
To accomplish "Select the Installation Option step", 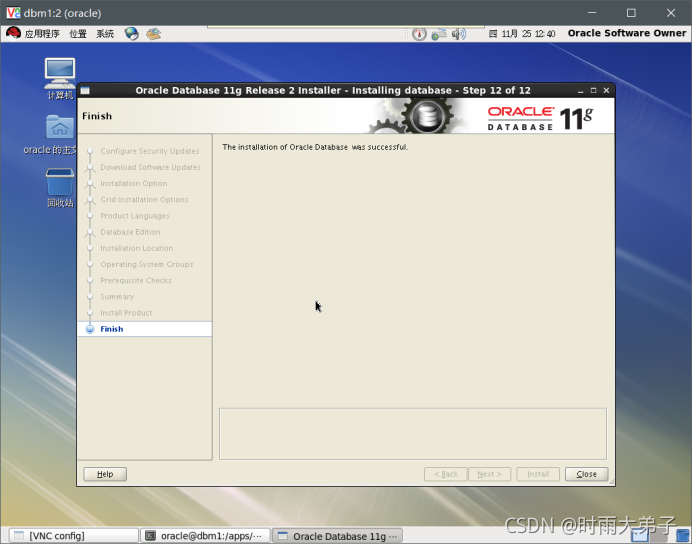I will point(134,184).
